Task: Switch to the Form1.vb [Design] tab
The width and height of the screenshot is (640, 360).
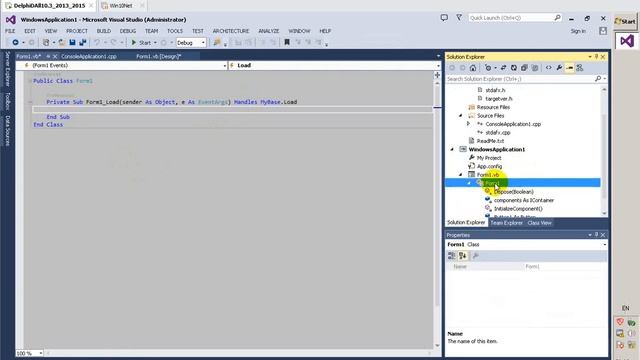Action: [x=159, y=56]
